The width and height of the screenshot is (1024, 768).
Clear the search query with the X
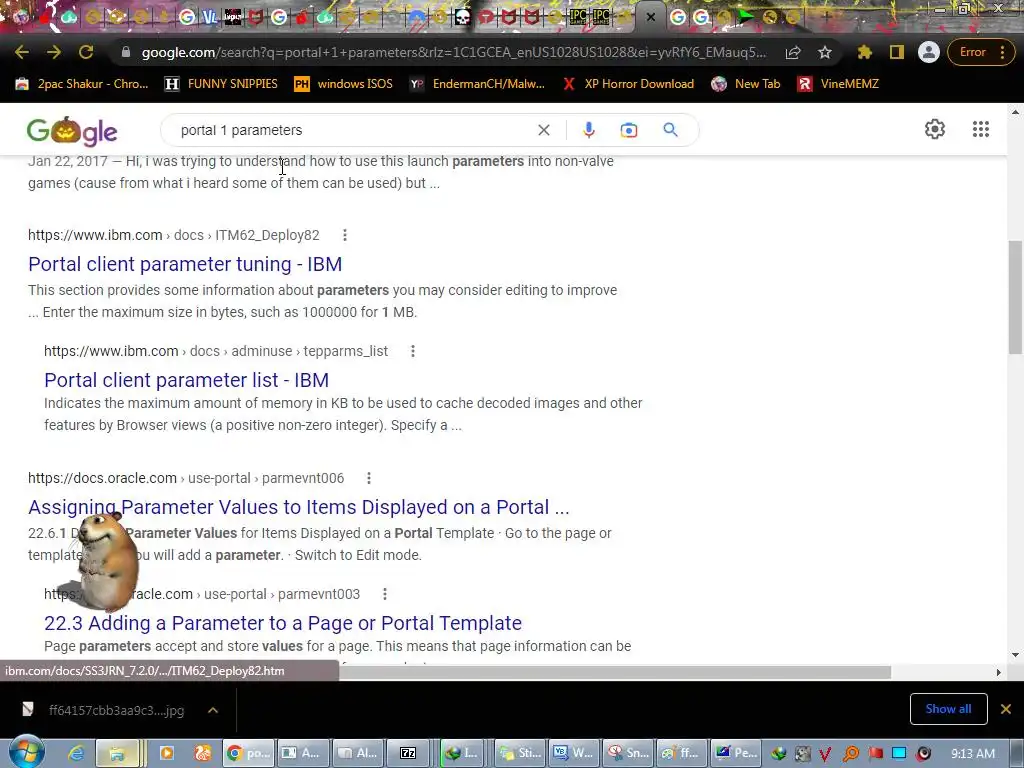point(543,130)
